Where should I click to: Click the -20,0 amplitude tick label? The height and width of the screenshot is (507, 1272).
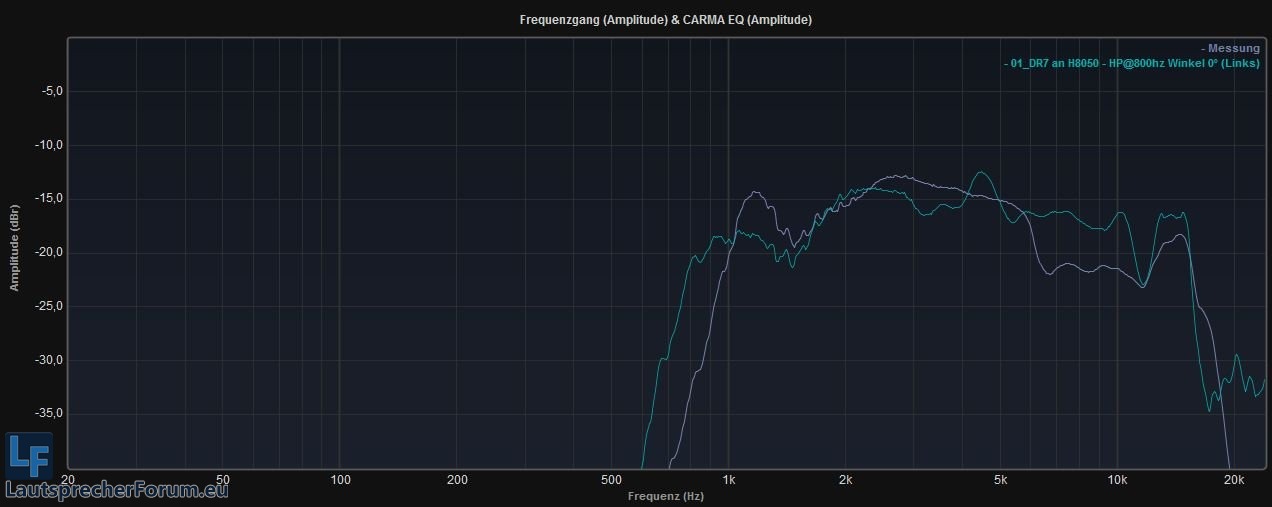pos(49,252)
